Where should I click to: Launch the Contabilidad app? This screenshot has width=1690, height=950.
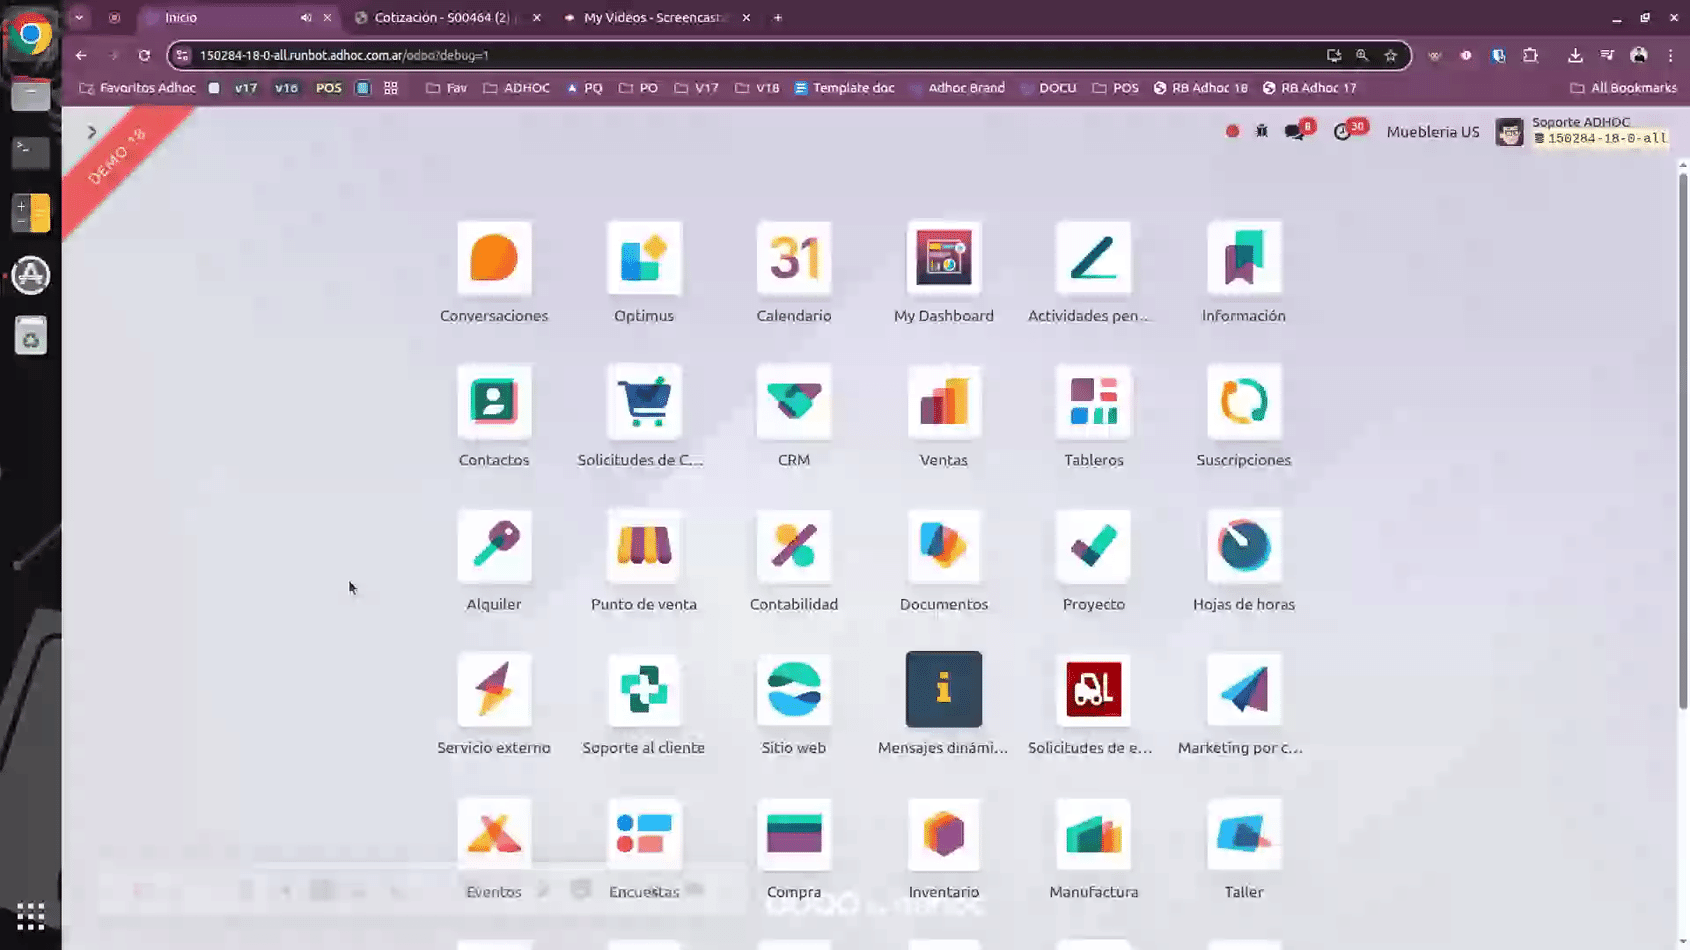coord(793,547)
